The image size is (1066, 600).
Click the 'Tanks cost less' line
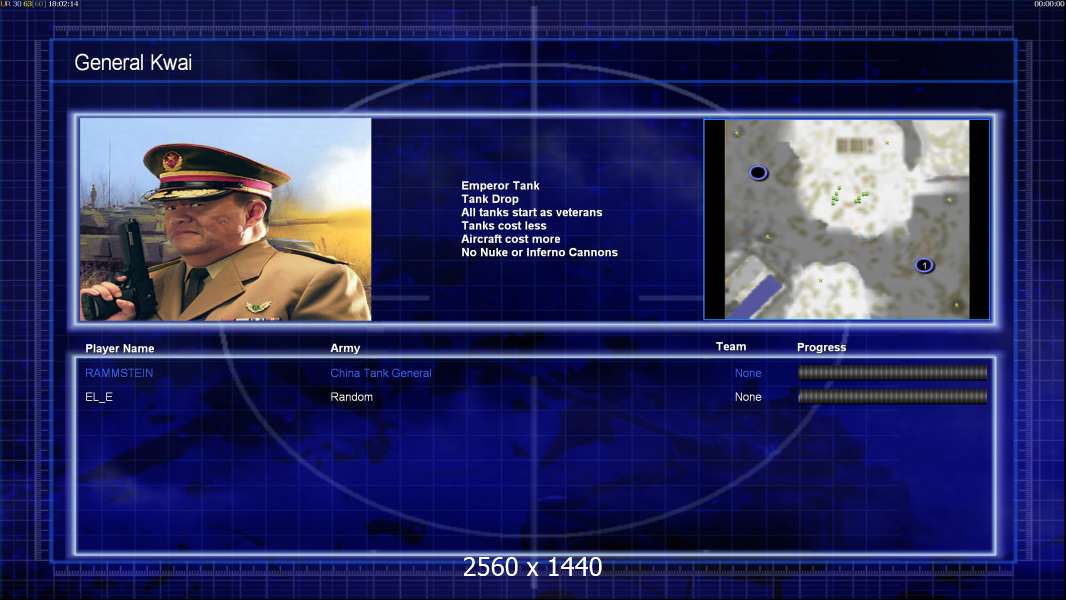pyautogui.click(x=504, y=226)
